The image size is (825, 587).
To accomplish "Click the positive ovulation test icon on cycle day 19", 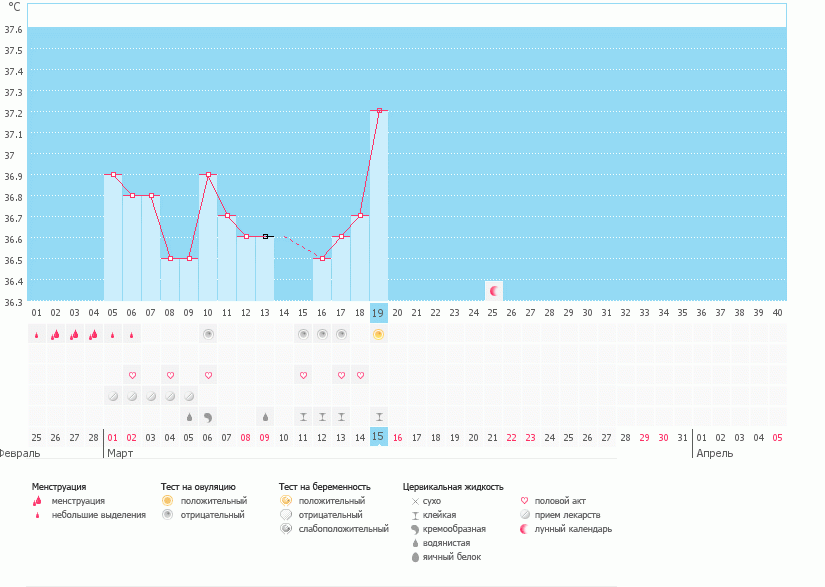I will point(379,334).
